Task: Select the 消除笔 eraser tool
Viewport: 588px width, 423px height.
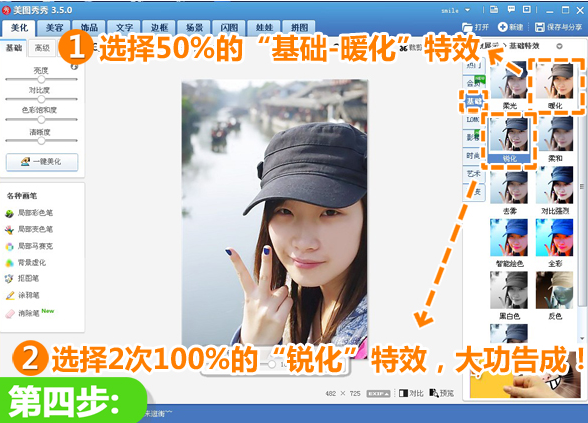Action: click(22, 313)
